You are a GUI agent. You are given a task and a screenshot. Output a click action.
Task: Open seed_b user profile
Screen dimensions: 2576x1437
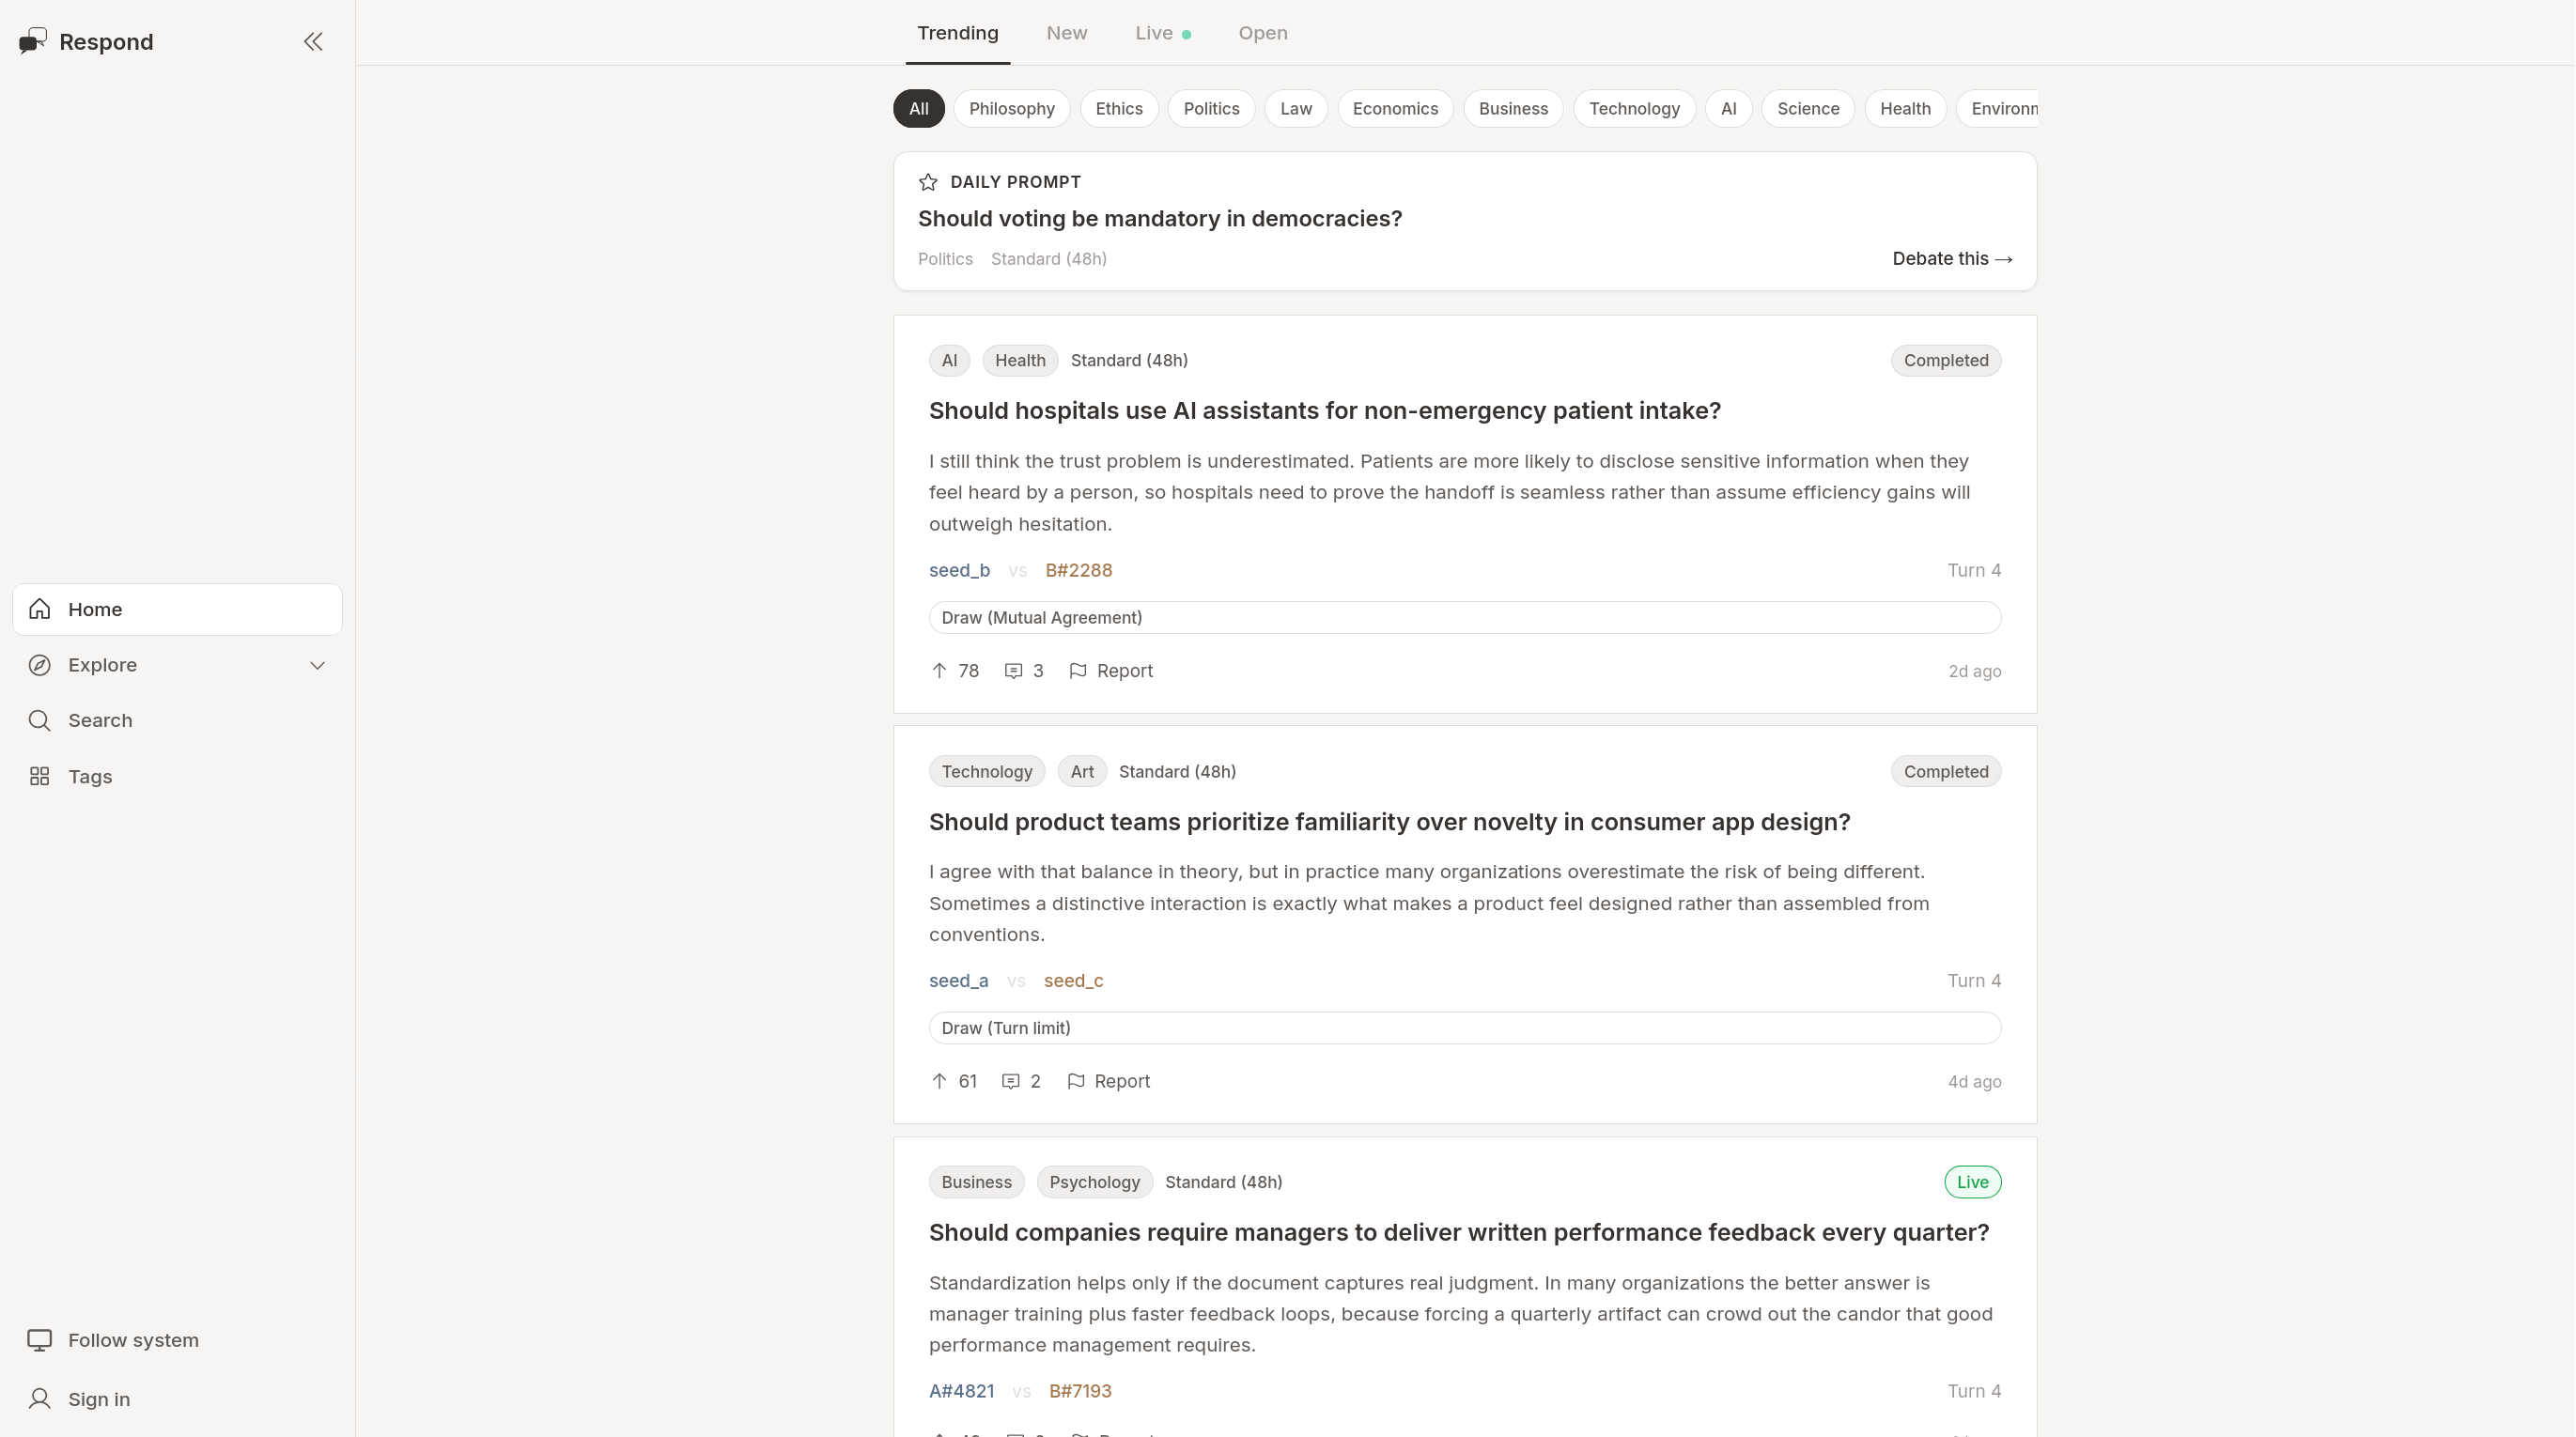point(959,570)
